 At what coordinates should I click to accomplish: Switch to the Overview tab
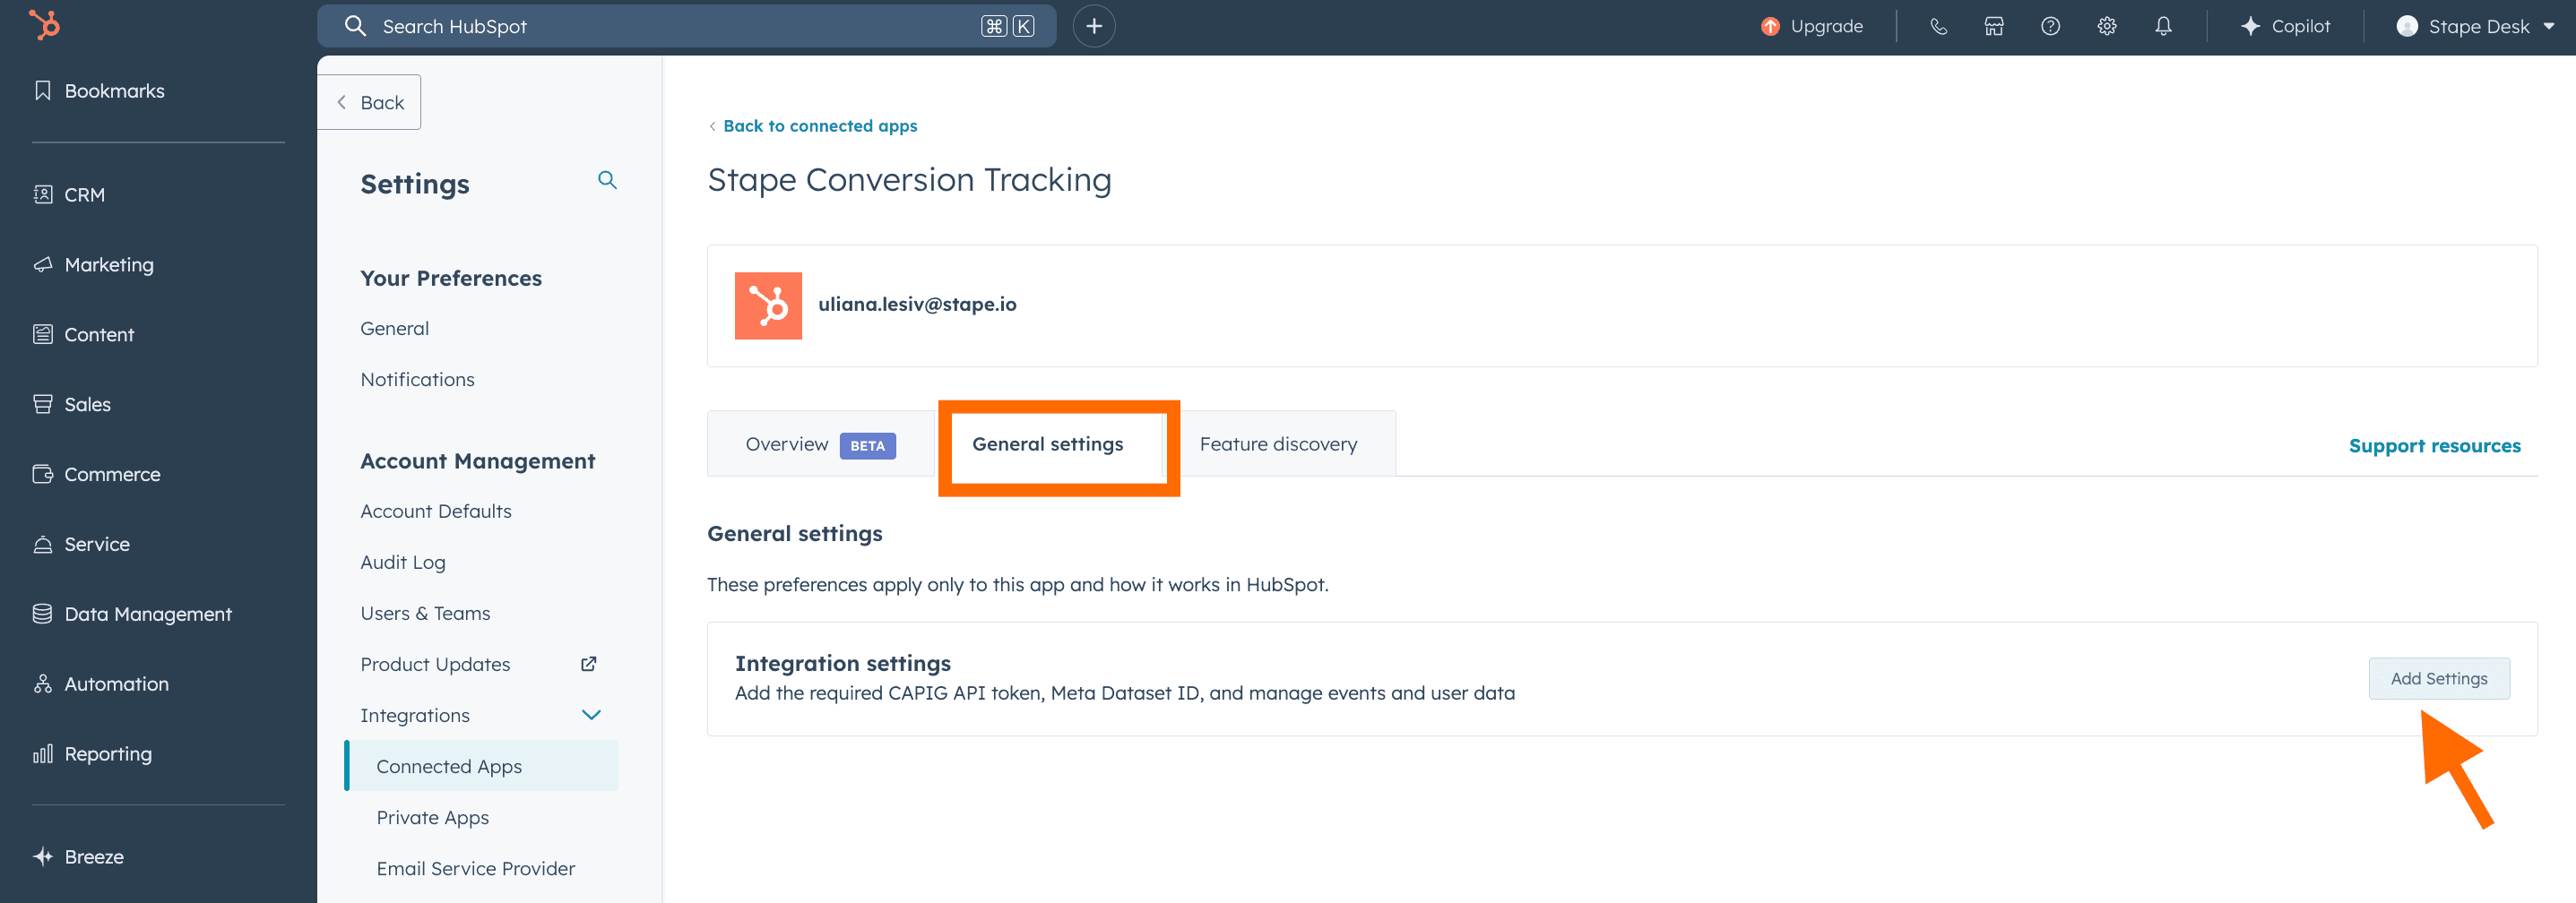click(x=820, y=444)
